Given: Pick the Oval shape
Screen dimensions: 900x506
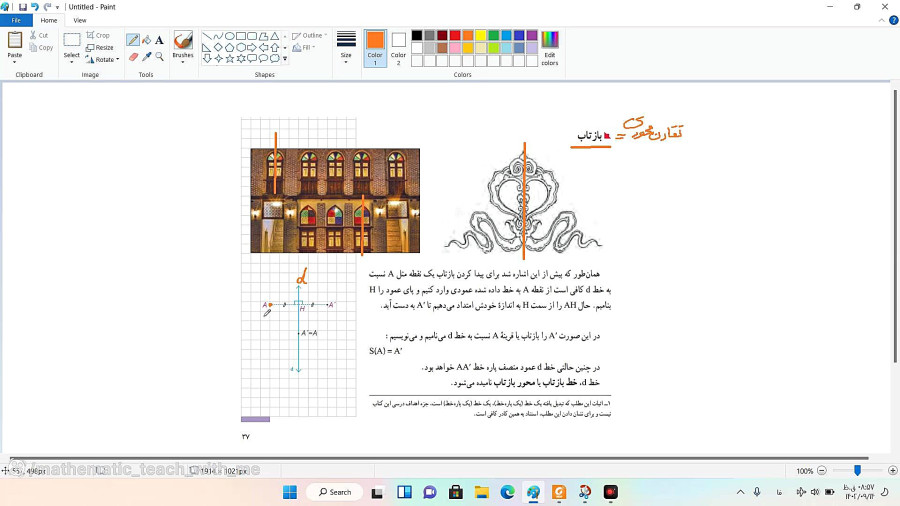Looking at the screenshot, I should click(x=229, y=36).
